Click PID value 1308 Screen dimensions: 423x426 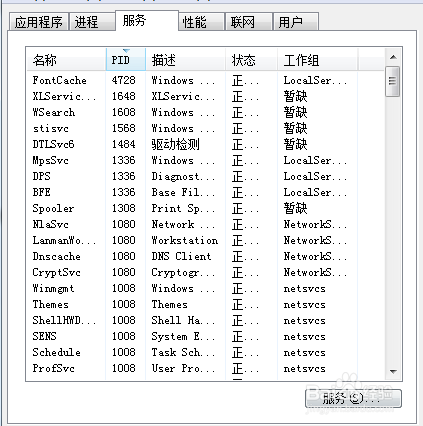pyautogui.click(x=124, y=208)
